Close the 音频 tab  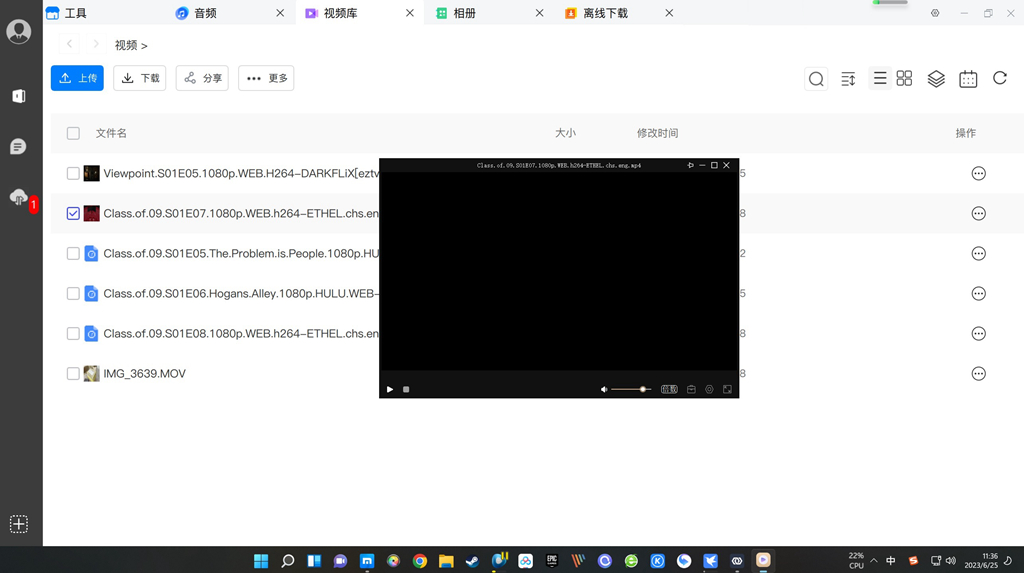click(280, 13)
